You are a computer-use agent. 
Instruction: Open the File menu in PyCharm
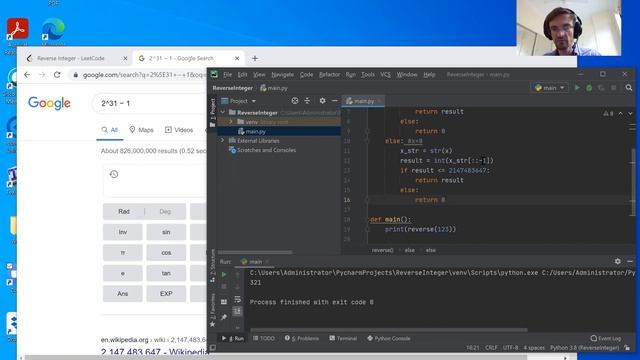pyautogui.click(x=227, y=75)
